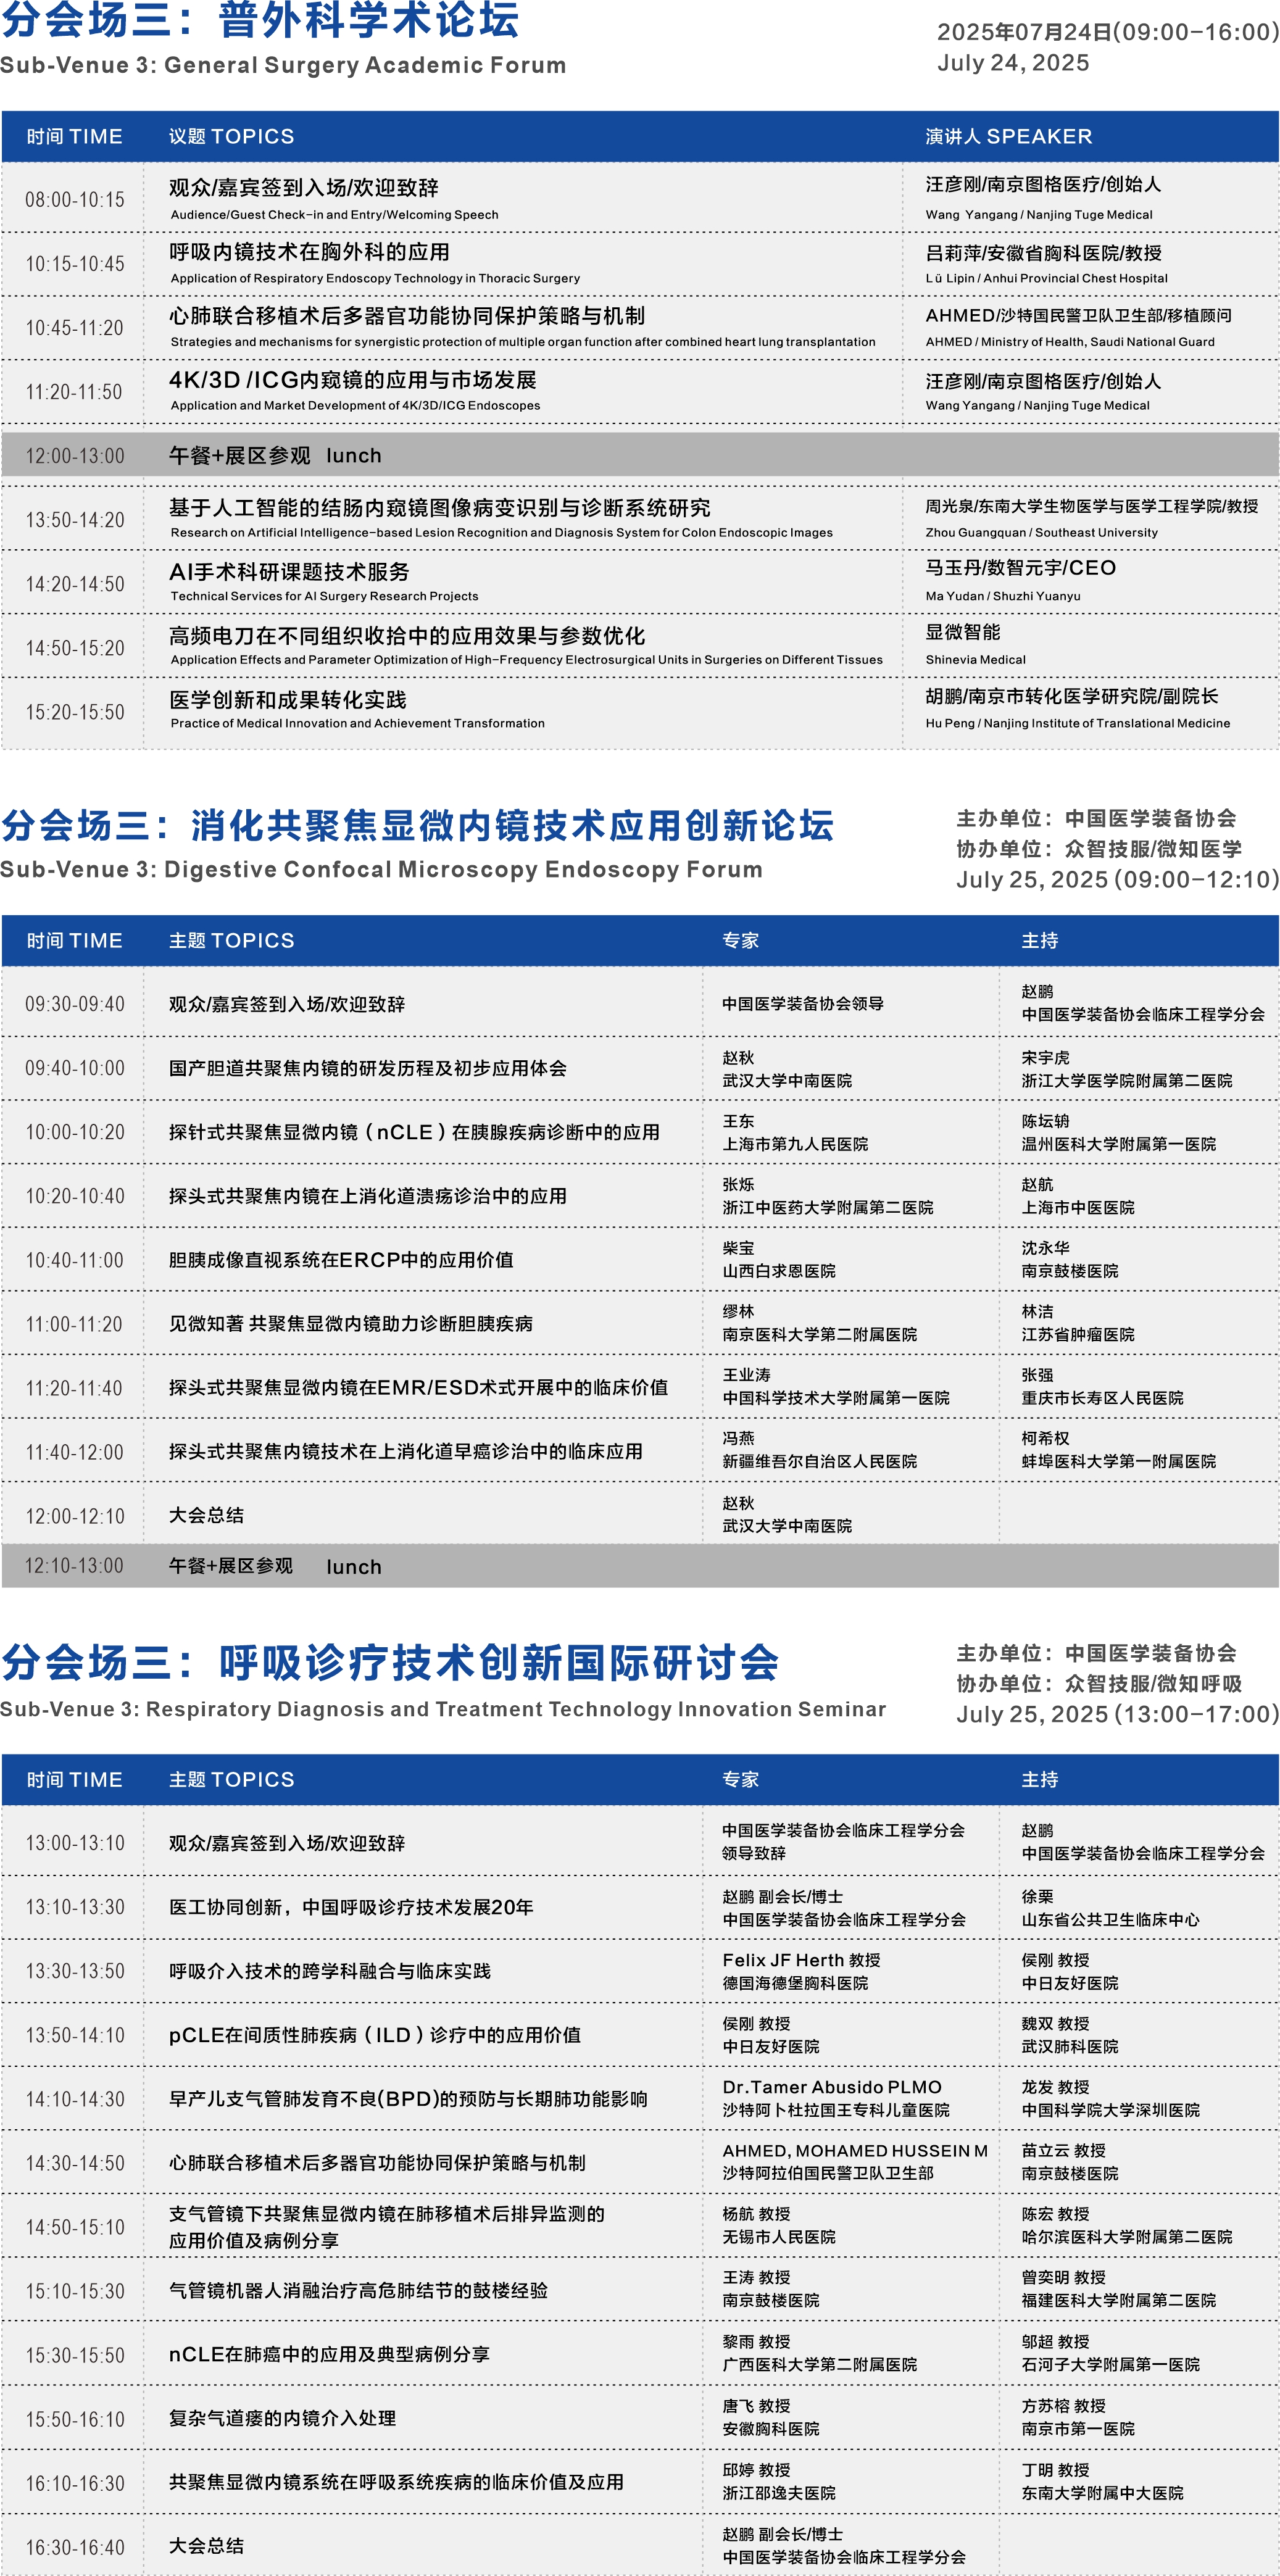
Task: Select topic '复杂气道瘘的内镜介入处理'
Action: (x=282, y=2418)
